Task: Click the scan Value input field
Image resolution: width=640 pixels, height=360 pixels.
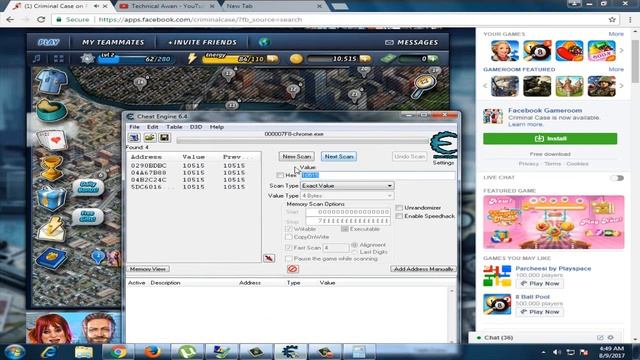Action: (378, 175)
